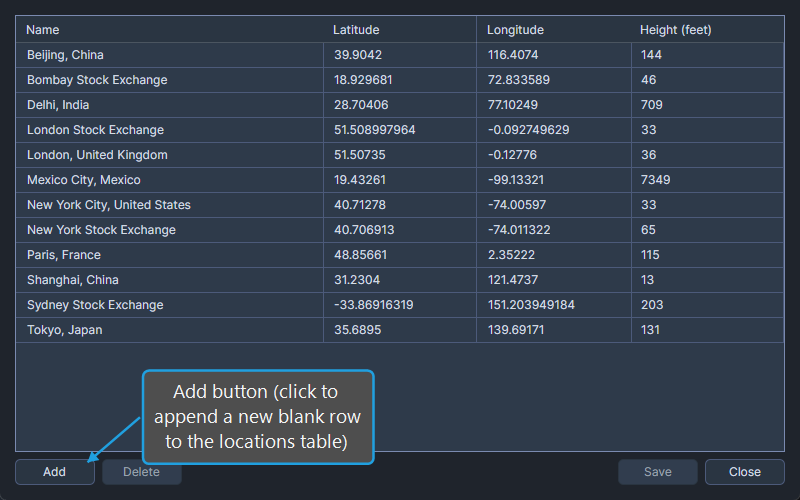Click the Save button

pos(658,472)
